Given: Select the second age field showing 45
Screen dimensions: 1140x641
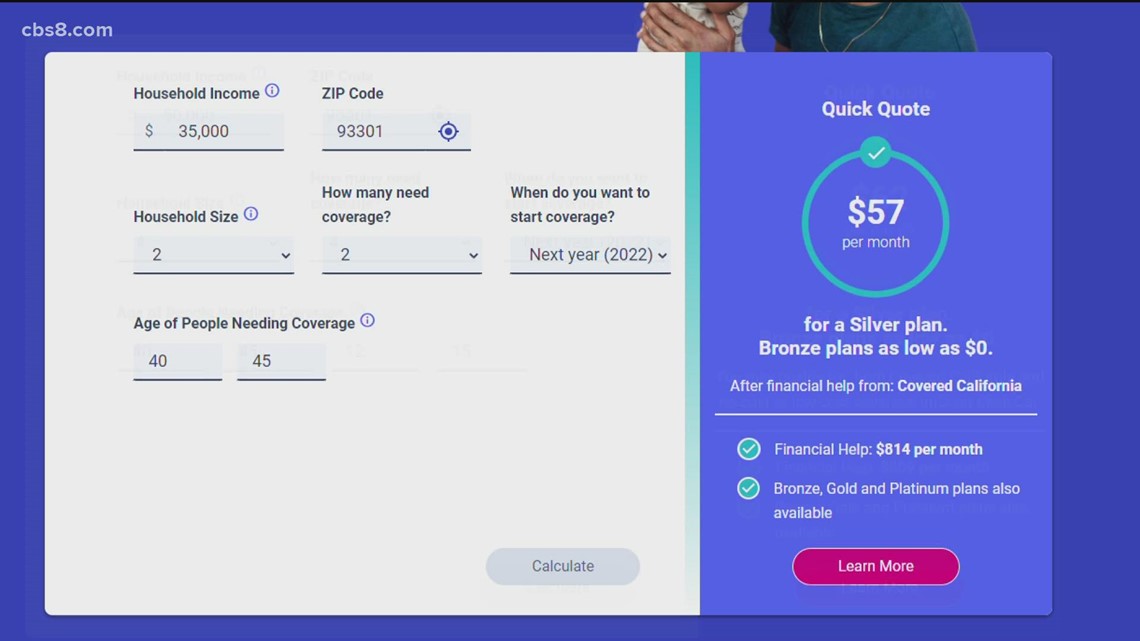Looking at the screenshot, I should point(281,361).
